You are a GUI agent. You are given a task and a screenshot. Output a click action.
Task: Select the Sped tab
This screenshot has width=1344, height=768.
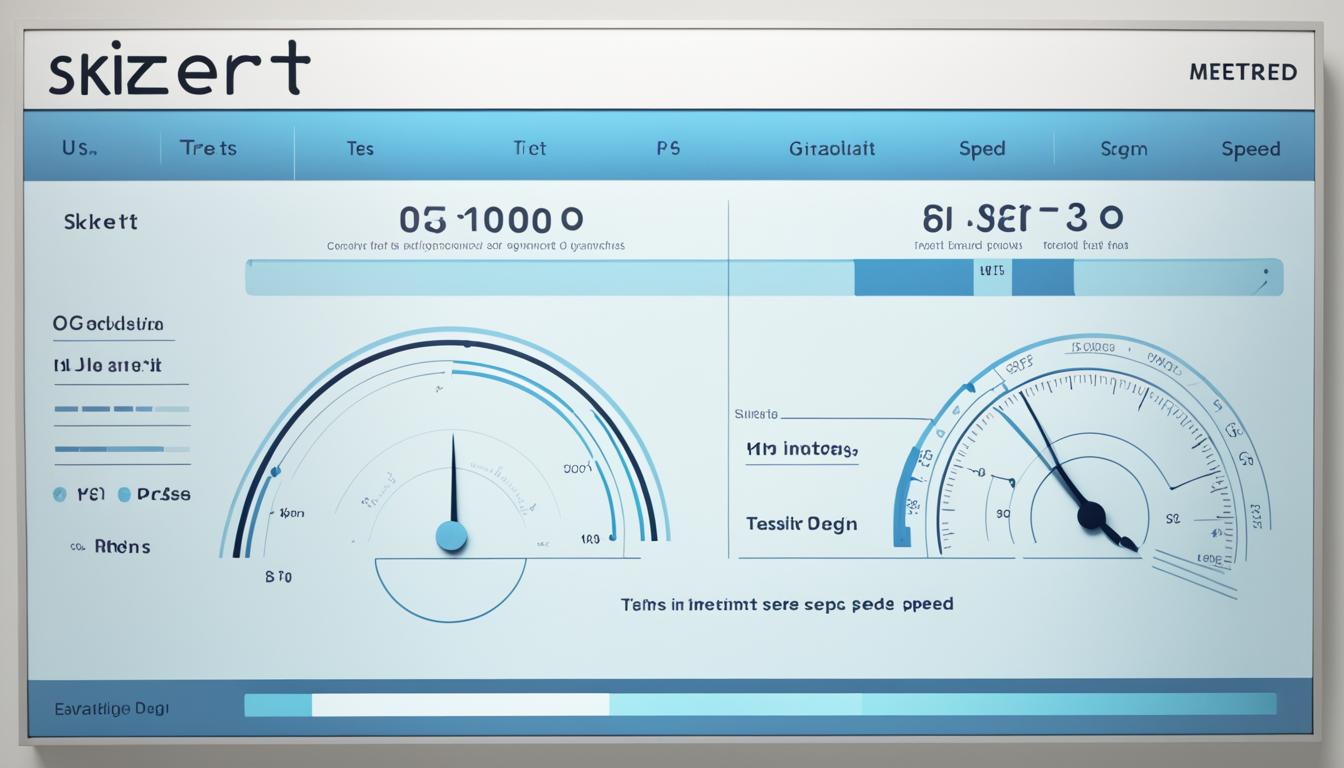982,148
